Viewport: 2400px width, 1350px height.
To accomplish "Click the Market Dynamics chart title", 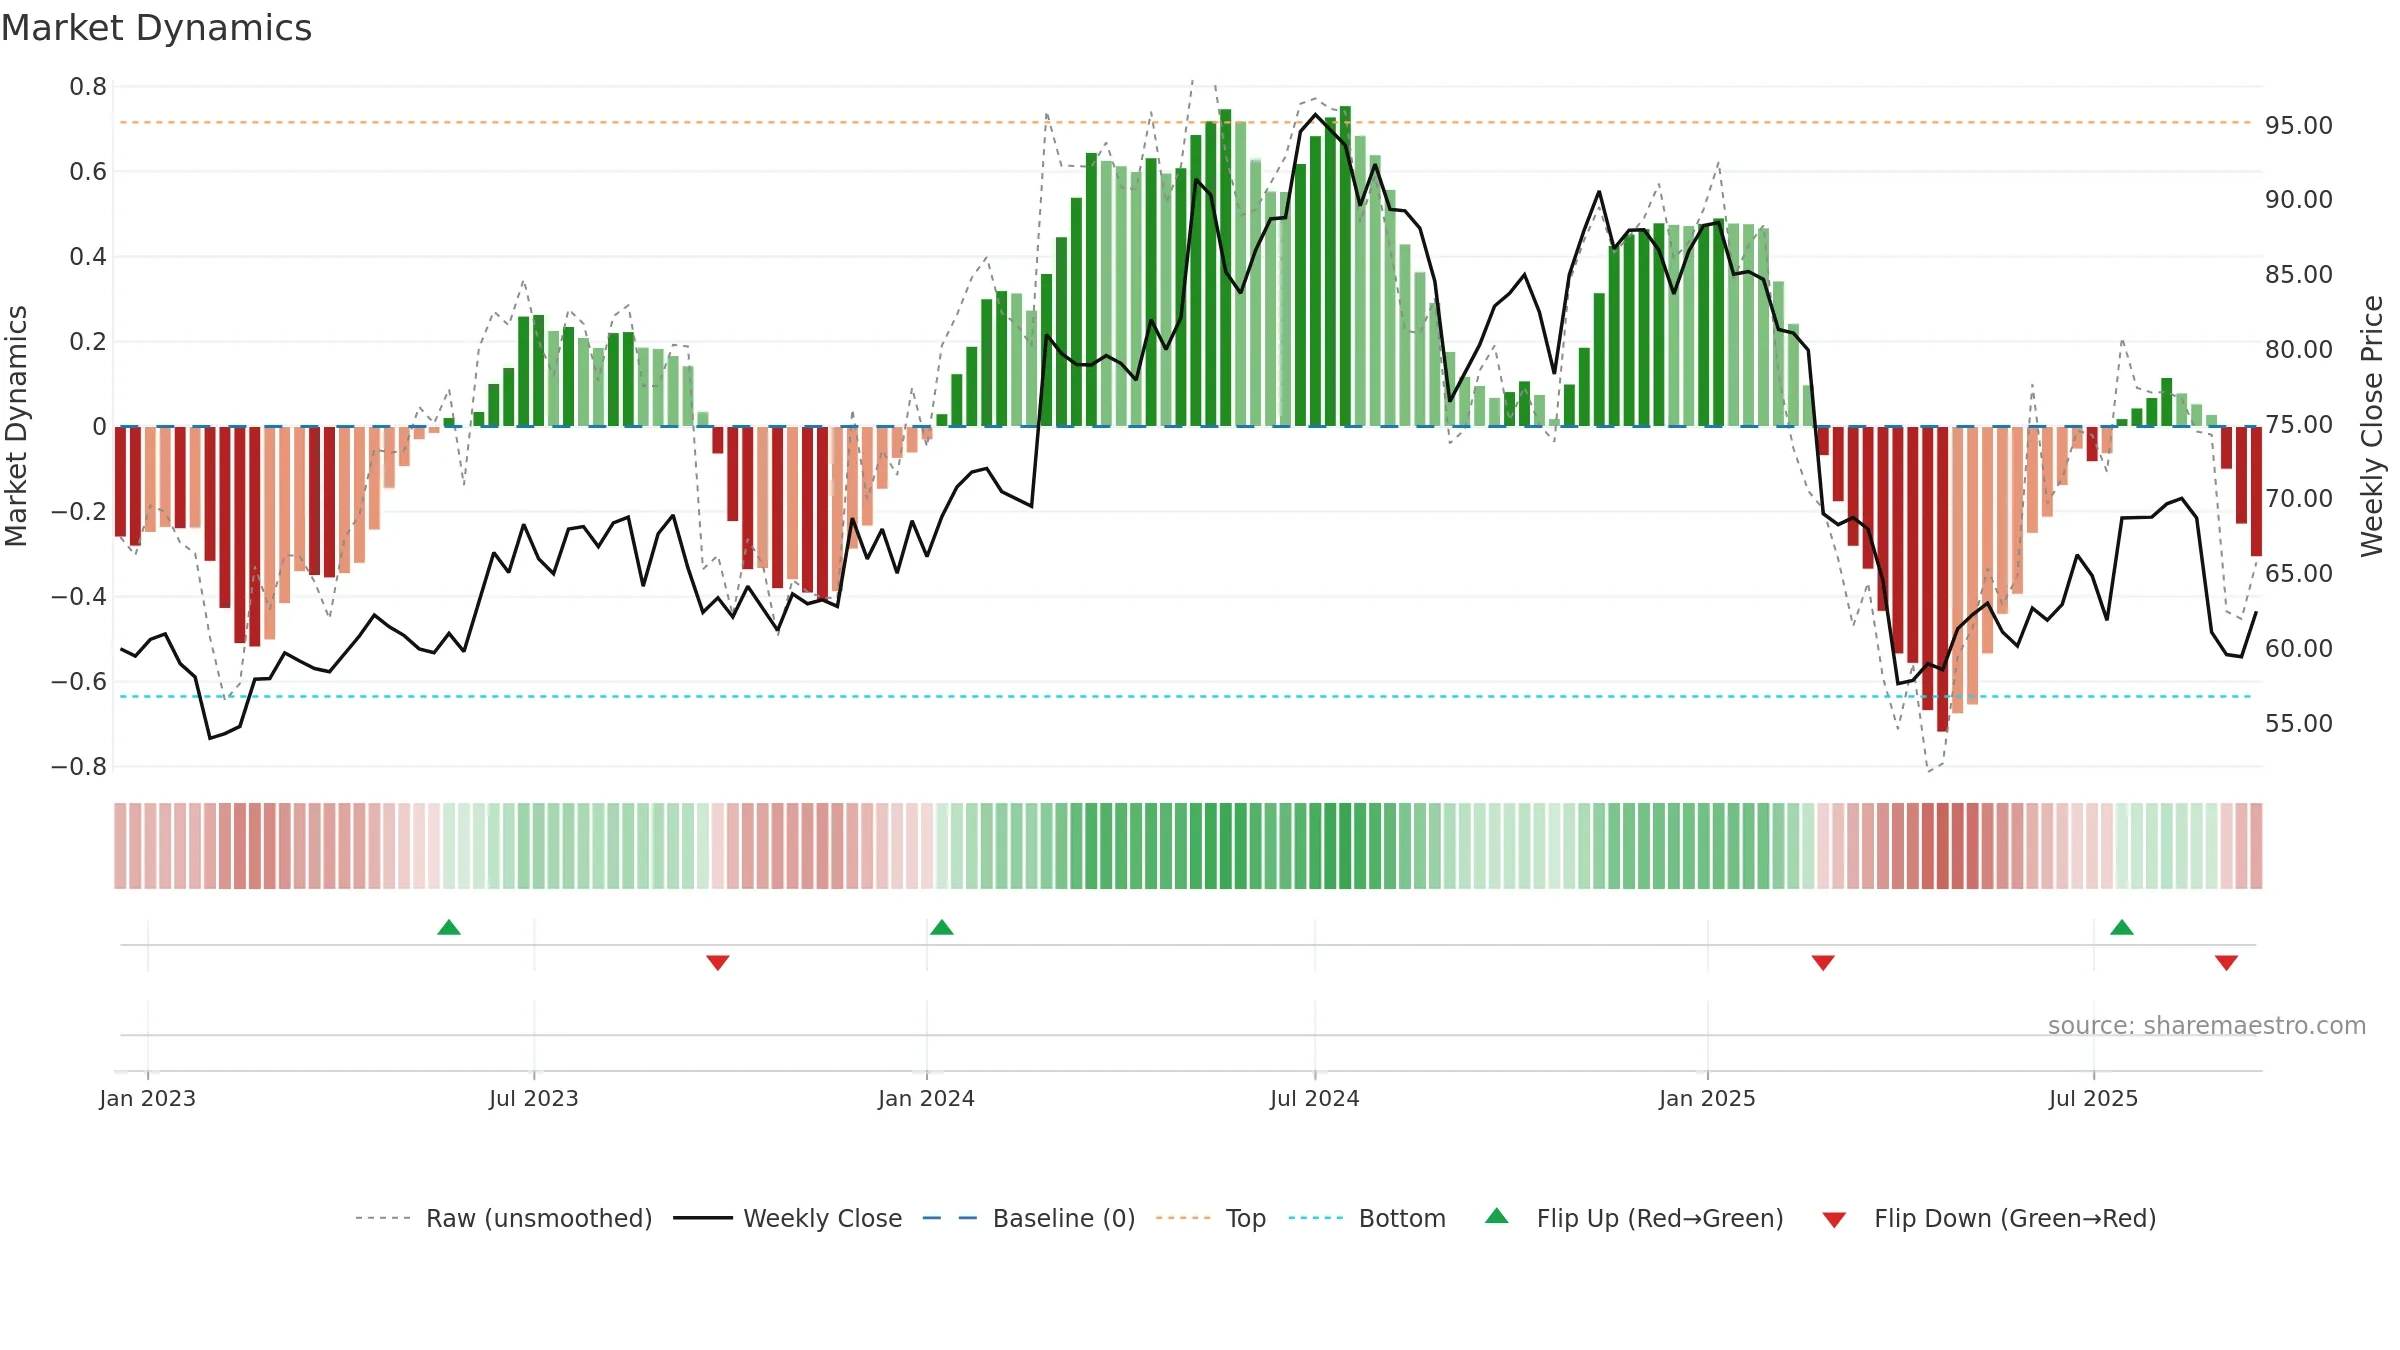I will tap(157, 28).
